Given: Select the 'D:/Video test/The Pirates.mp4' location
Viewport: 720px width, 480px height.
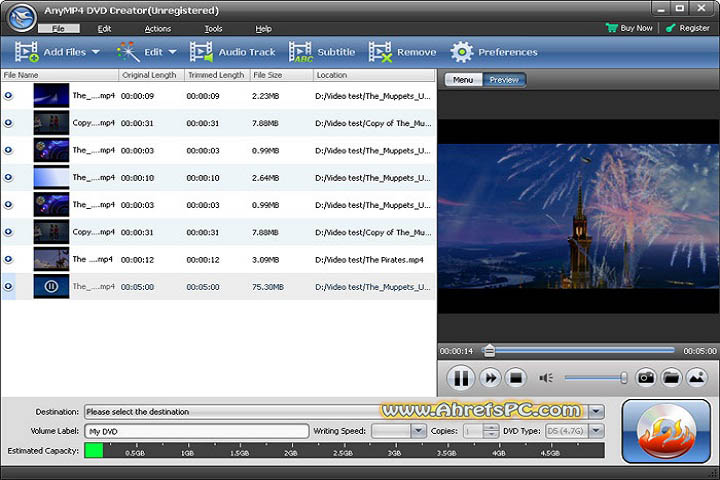Looking at the screenshot, I should pyautogui.click(x=369, y=260).
